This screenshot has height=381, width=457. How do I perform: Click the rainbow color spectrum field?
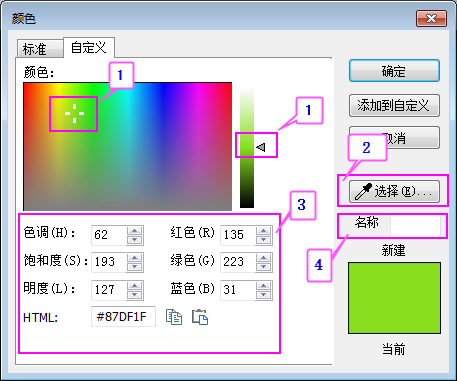click(x=128, y=146)
